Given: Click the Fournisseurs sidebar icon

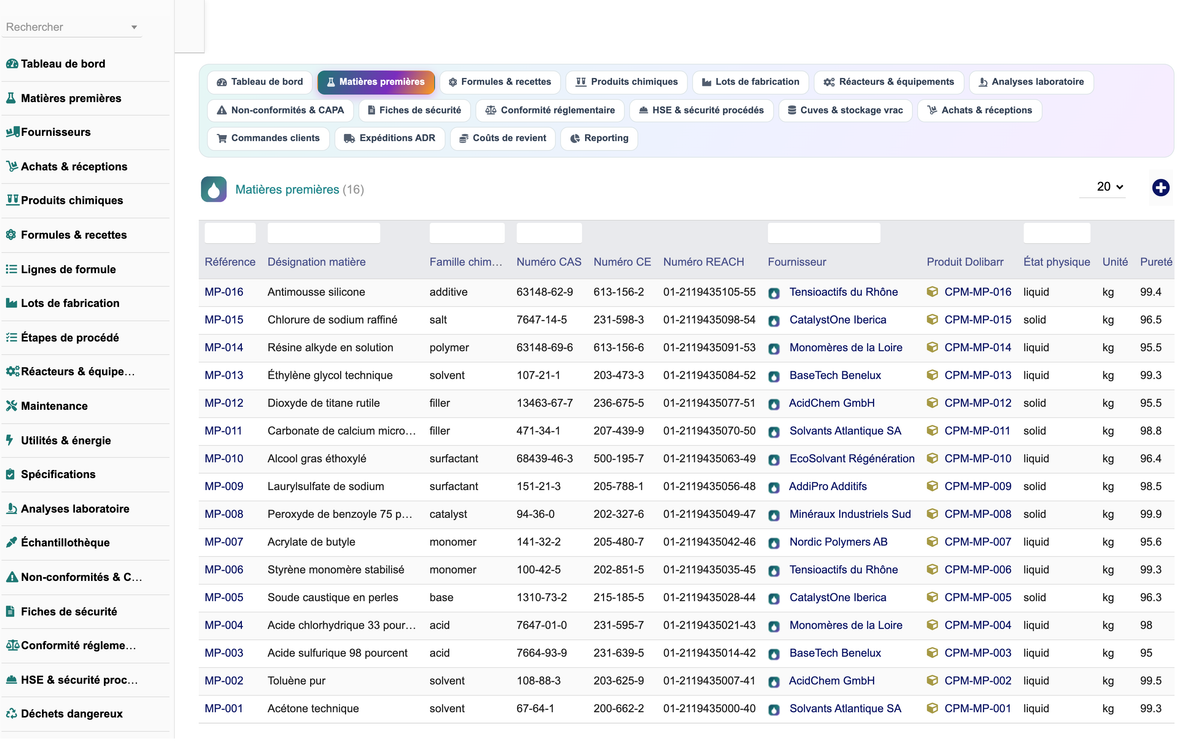Looking at the screenshot, I should (x=13, y=132).
